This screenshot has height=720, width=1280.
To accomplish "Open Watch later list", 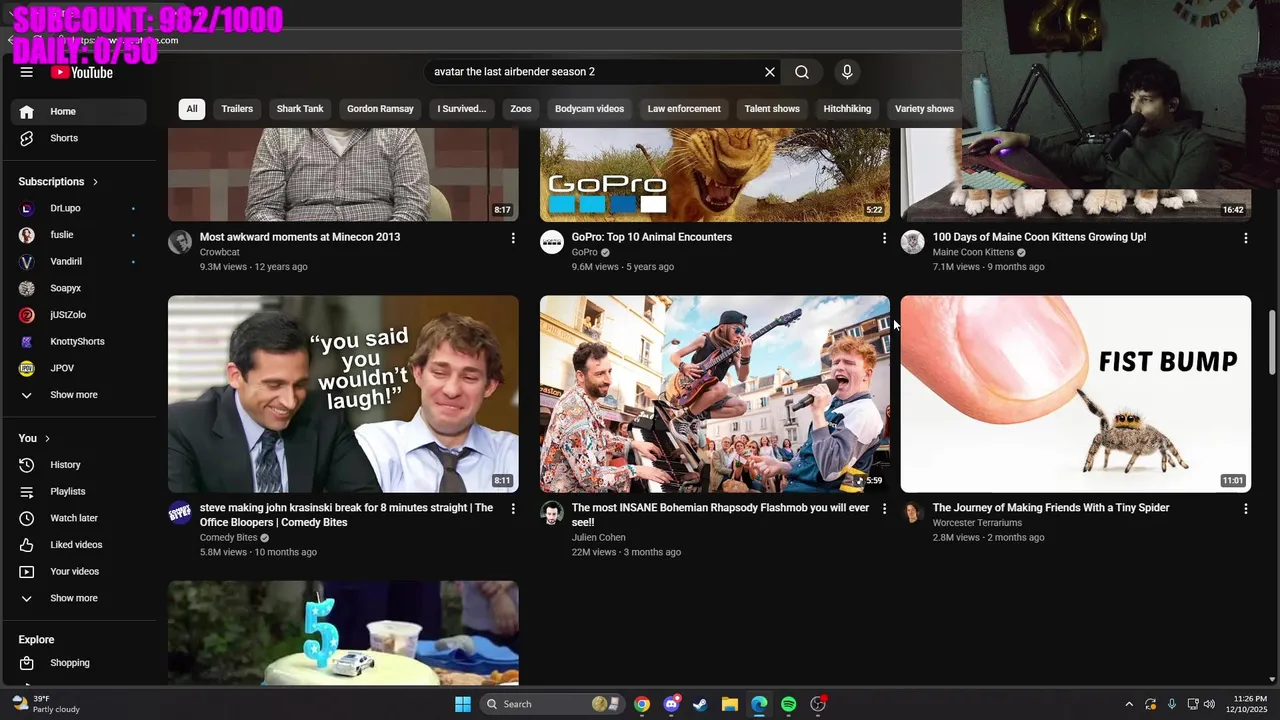I will point(80,518).
